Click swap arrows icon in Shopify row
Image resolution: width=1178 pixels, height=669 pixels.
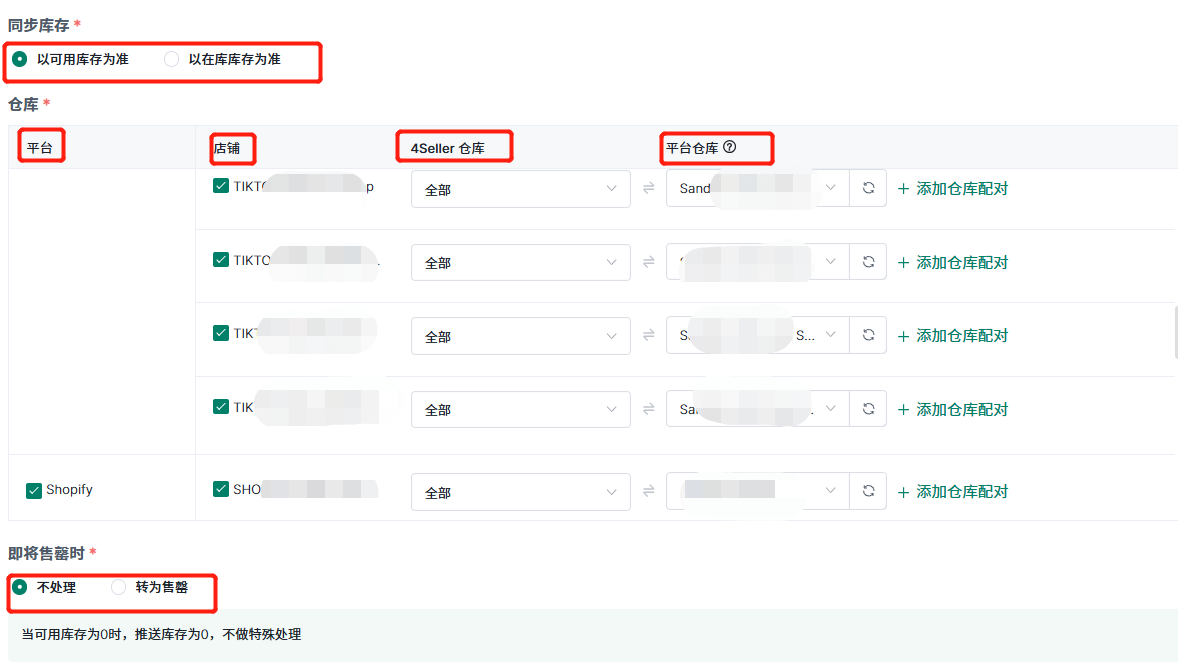(x=648, y=491)
